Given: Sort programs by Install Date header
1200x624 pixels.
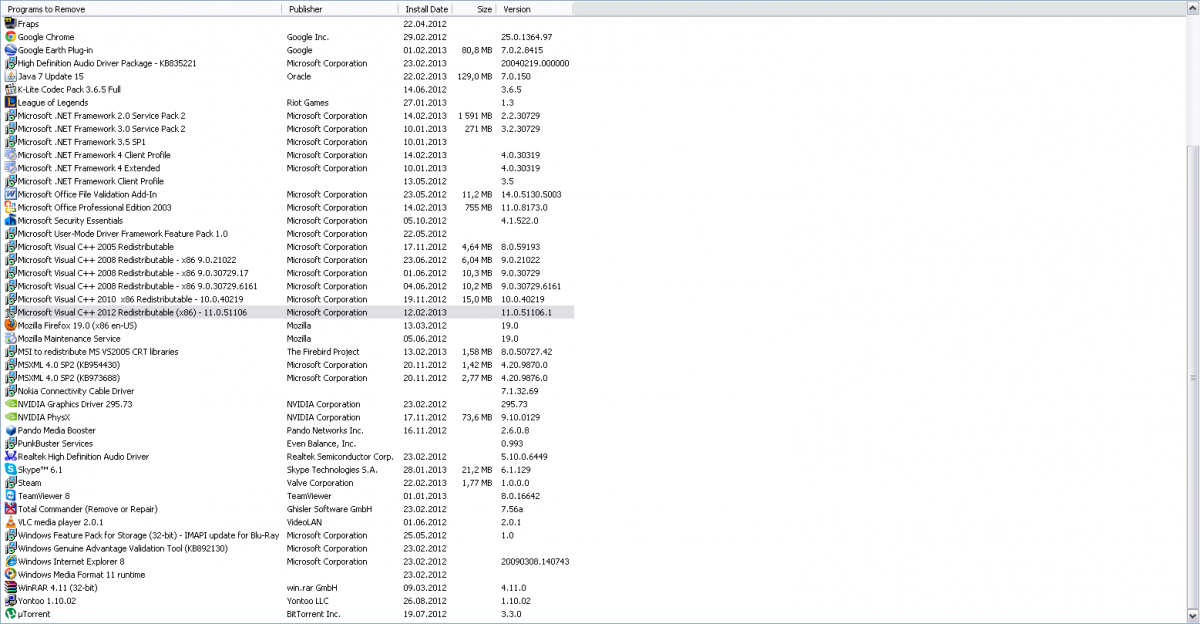Looking at the screenshot, I should coord(426,9).
